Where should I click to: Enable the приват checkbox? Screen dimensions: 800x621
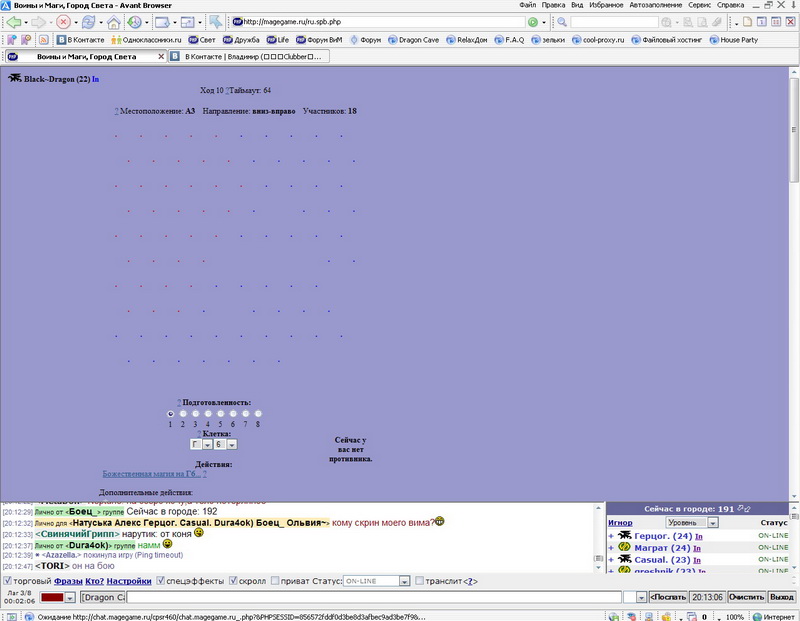point(275,581)
